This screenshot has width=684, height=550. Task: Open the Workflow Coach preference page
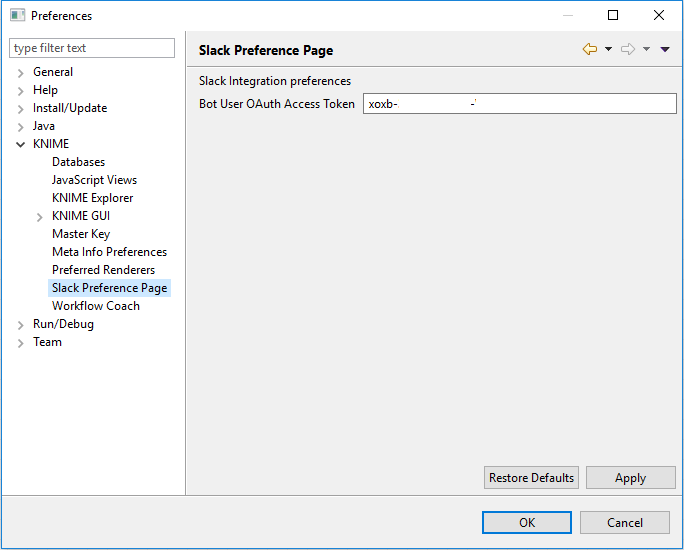[96, 306]
